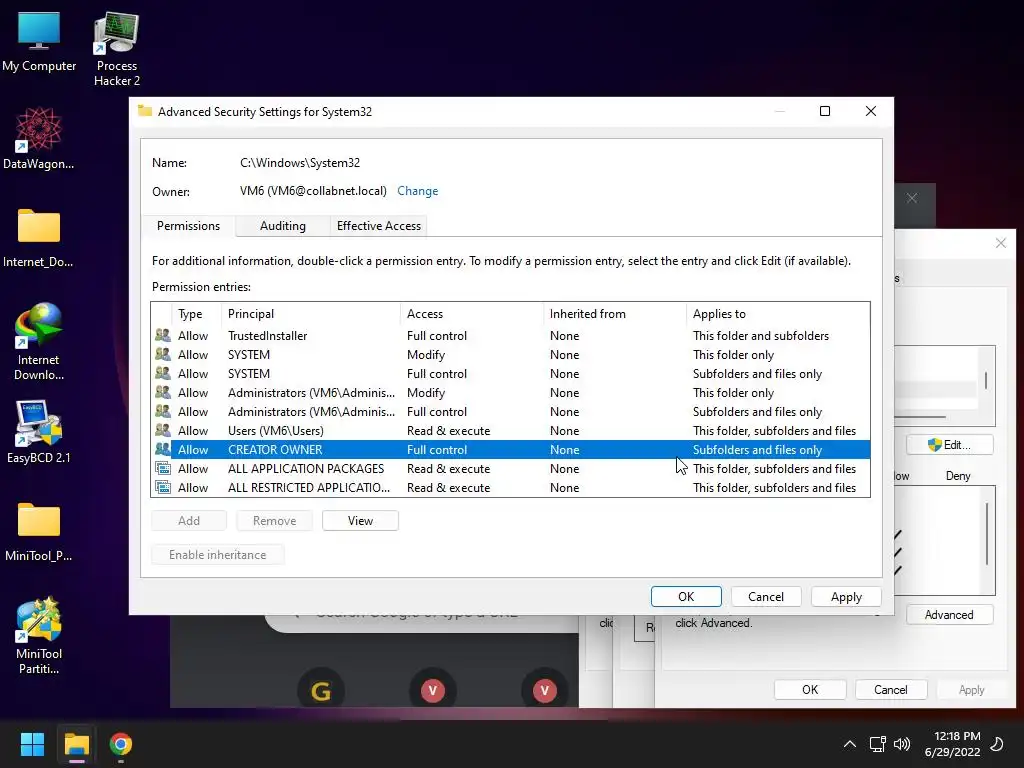Show hidden system tray icons

click(850, 744)
